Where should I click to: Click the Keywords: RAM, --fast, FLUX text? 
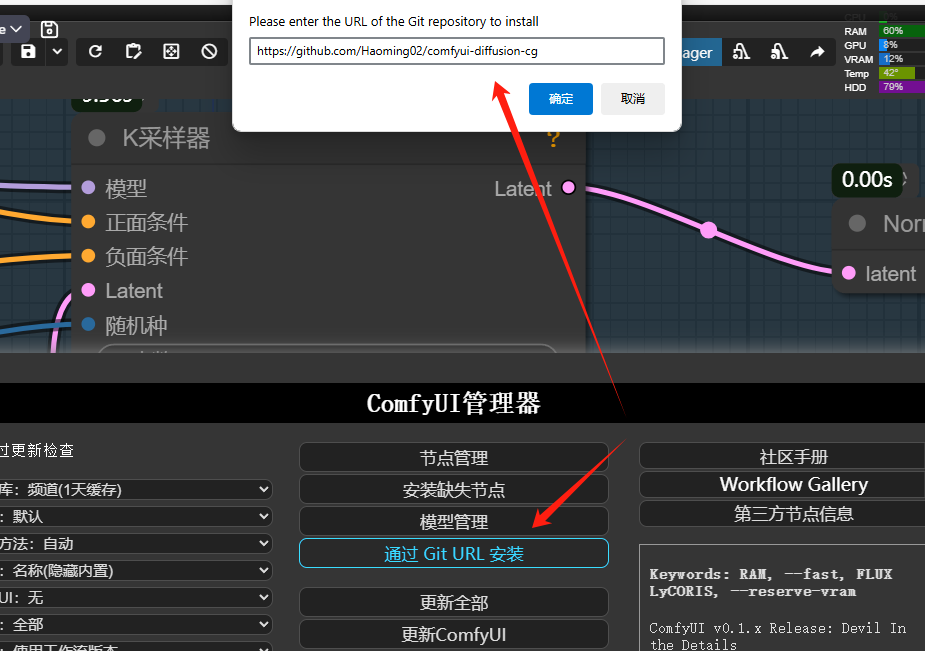(x=771, y=583)
